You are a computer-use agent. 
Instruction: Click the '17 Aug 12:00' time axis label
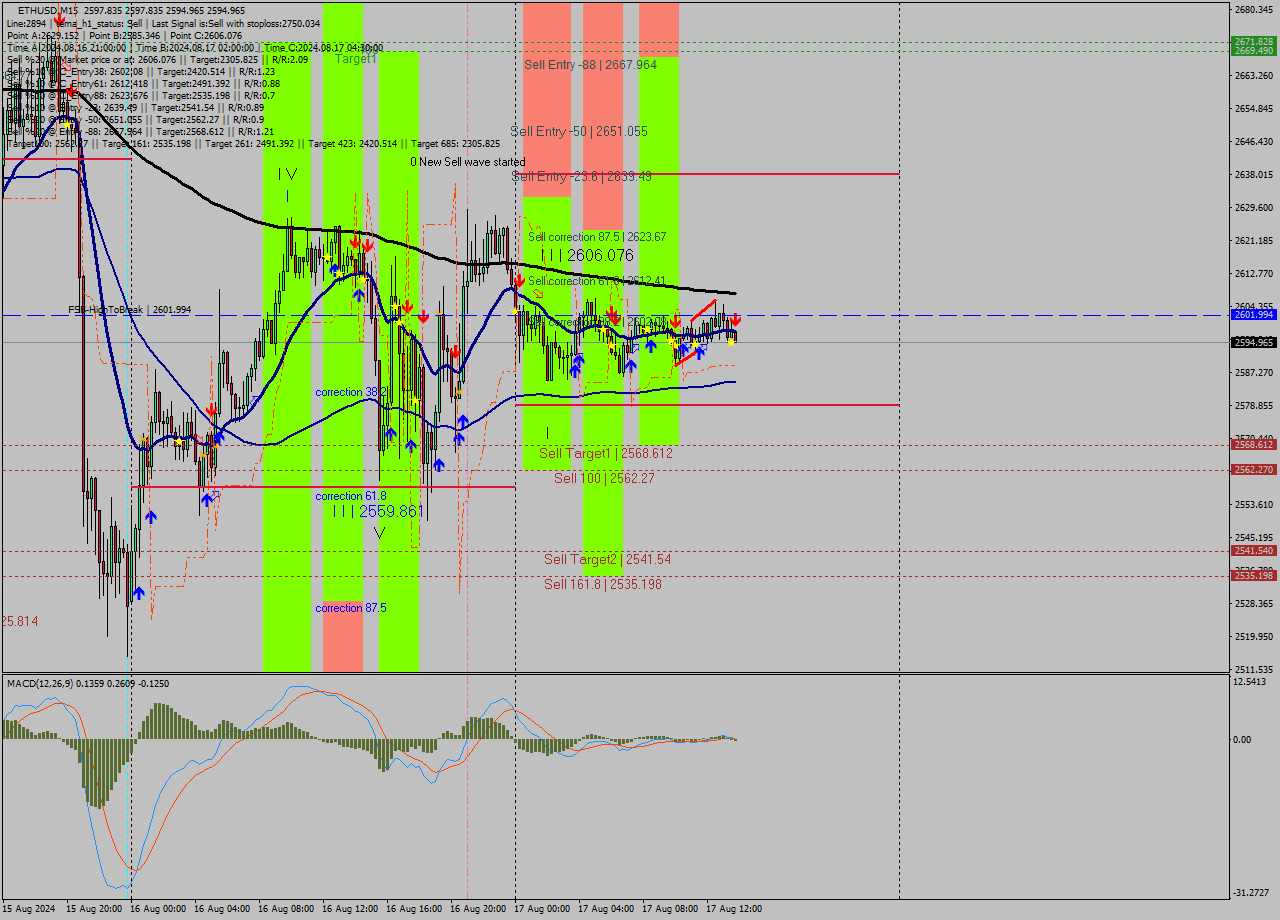(x=733, y=909)
